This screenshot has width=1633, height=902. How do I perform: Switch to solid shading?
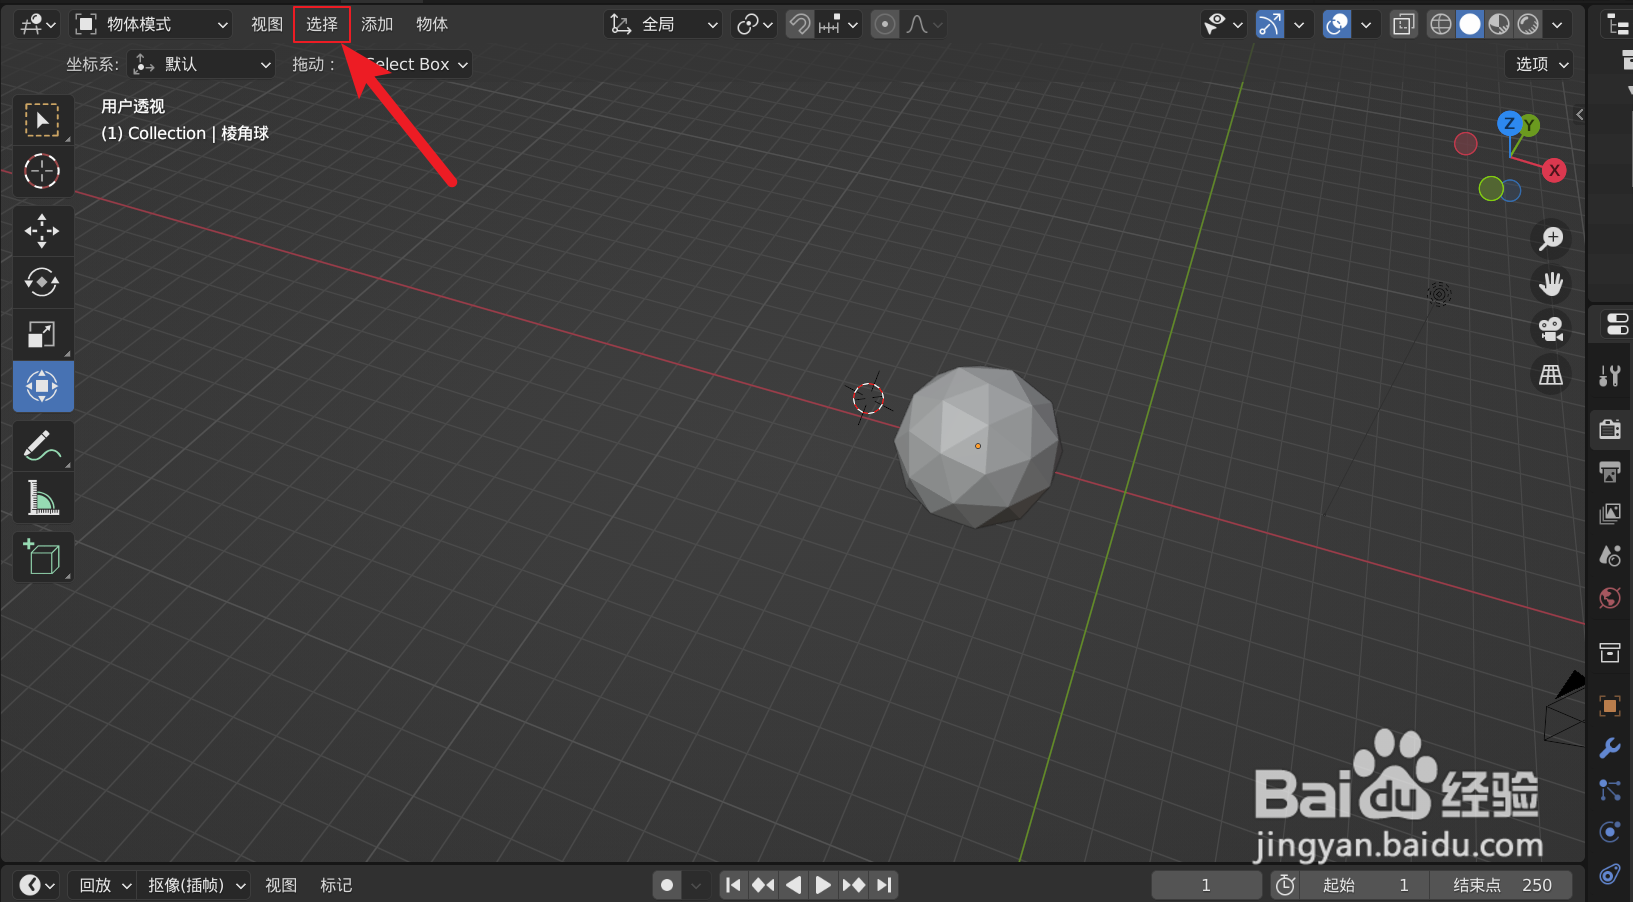click(1470, 24)
